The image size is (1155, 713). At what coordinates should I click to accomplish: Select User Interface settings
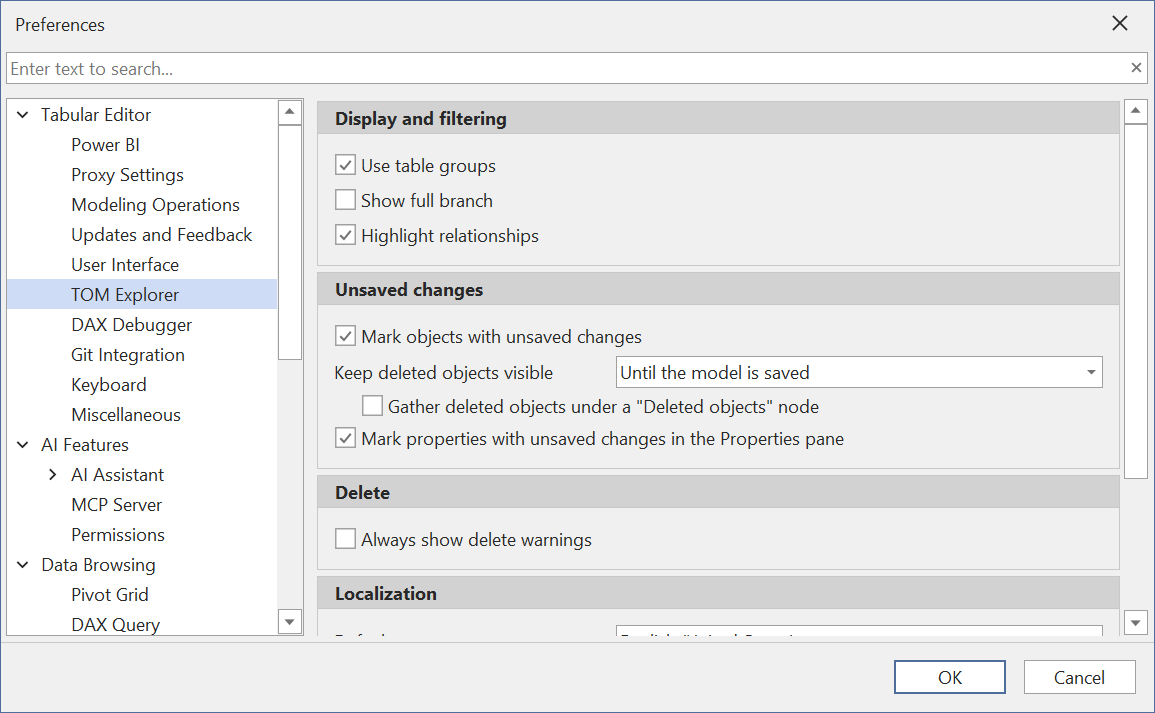pos(125,265)
